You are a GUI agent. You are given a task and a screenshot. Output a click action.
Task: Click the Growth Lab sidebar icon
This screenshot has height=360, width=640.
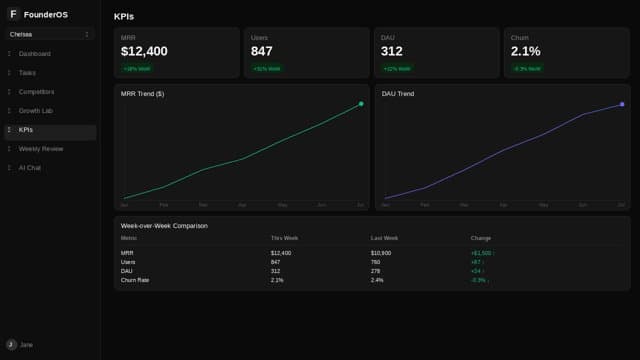(x=9, y=111)
